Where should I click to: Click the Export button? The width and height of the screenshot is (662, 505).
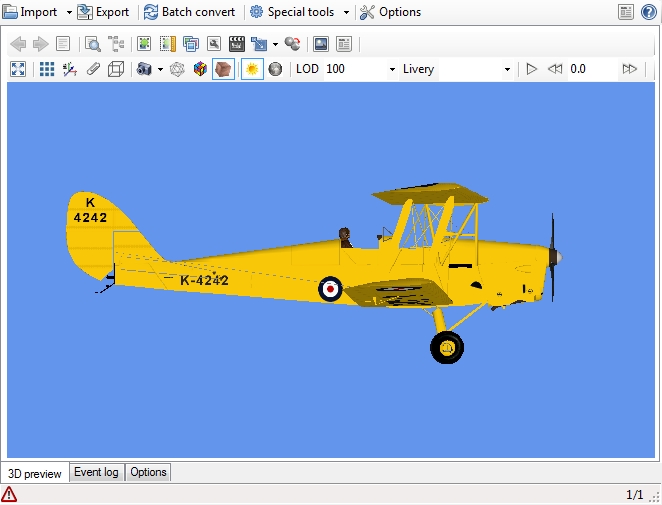[104, 12]
